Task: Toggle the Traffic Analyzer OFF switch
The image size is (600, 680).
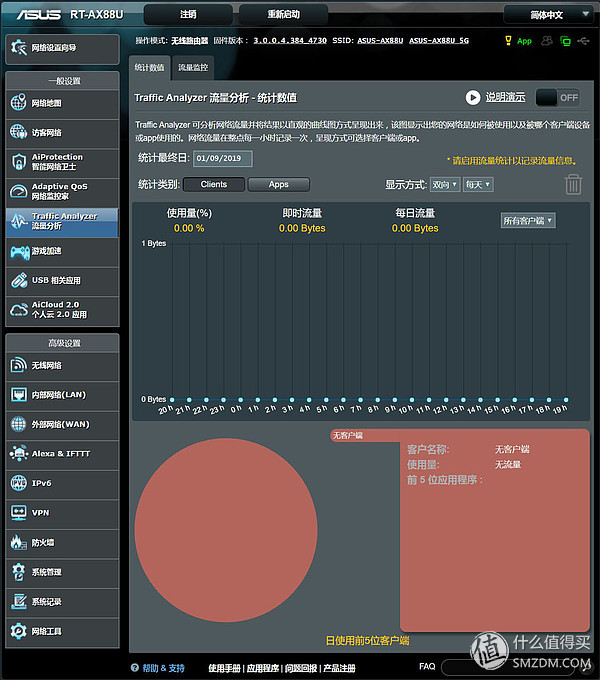Action: click(x=558, y=98)
